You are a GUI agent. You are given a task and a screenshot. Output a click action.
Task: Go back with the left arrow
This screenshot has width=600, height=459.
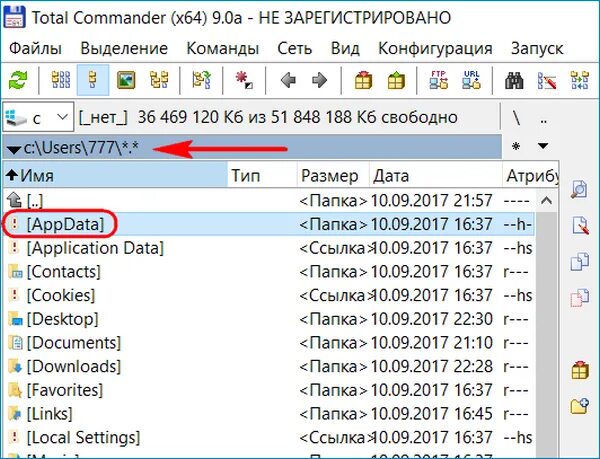[287, 80]
